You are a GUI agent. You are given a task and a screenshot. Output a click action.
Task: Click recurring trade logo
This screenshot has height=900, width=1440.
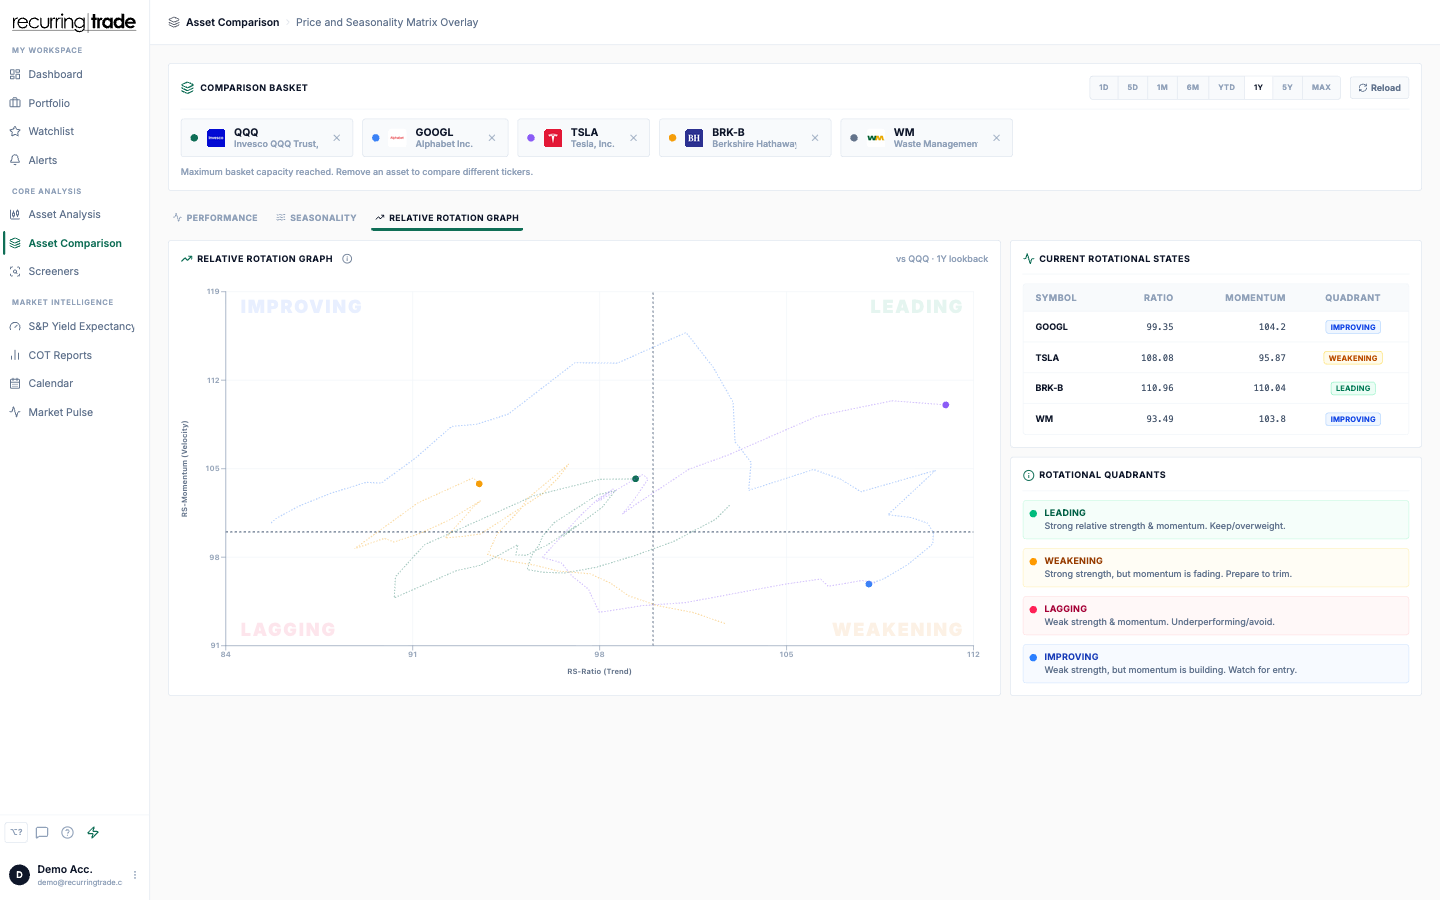coord(74,22)
